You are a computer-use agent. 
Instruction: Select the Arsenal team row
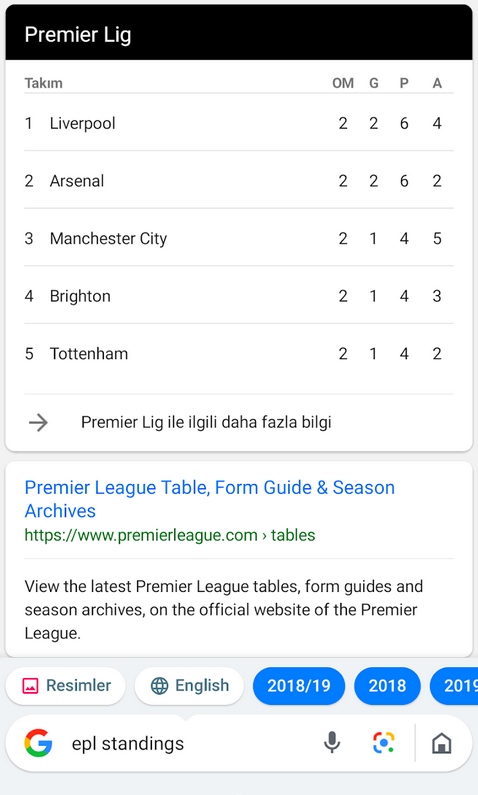tap(239, 181)
